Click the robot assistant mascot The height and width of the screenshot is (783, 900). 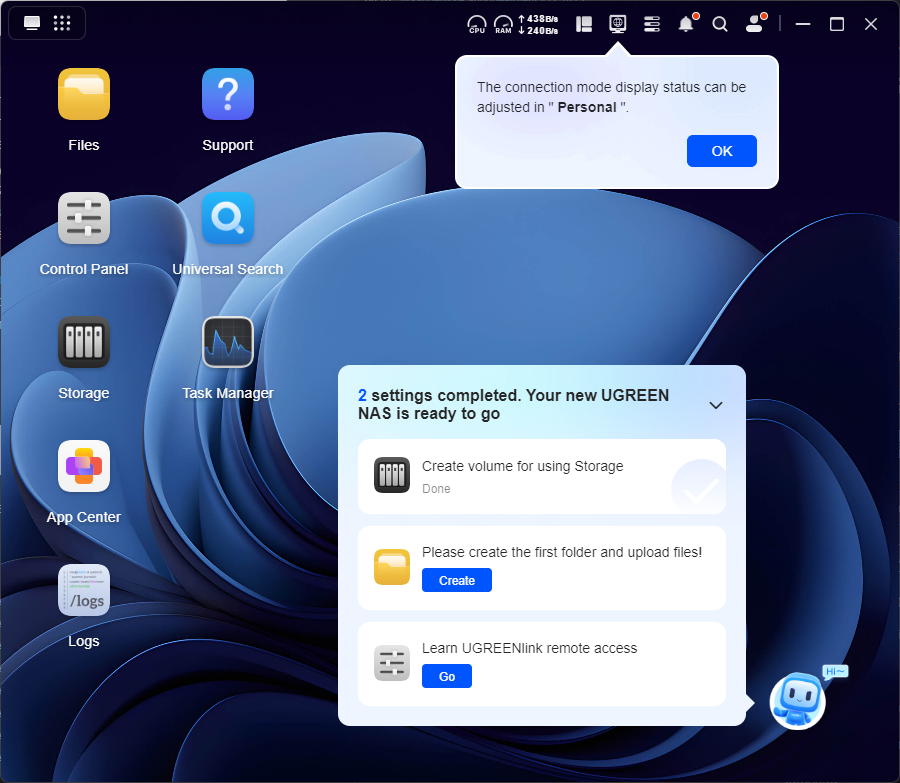(798, 700)
